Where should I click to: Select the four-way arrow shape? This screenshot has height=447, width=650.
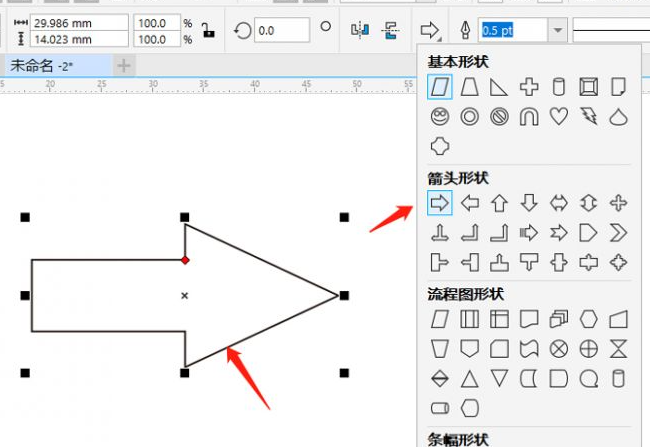[x=619, y=204]
